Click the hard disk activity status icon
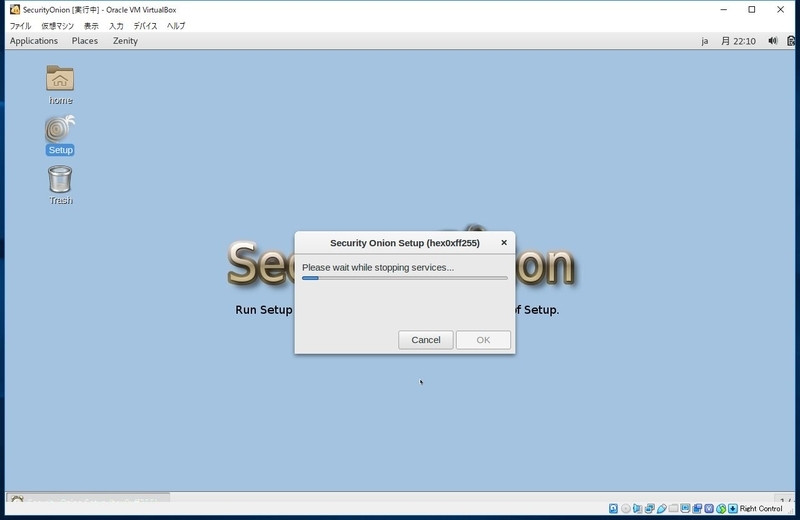 pos(613,508)
